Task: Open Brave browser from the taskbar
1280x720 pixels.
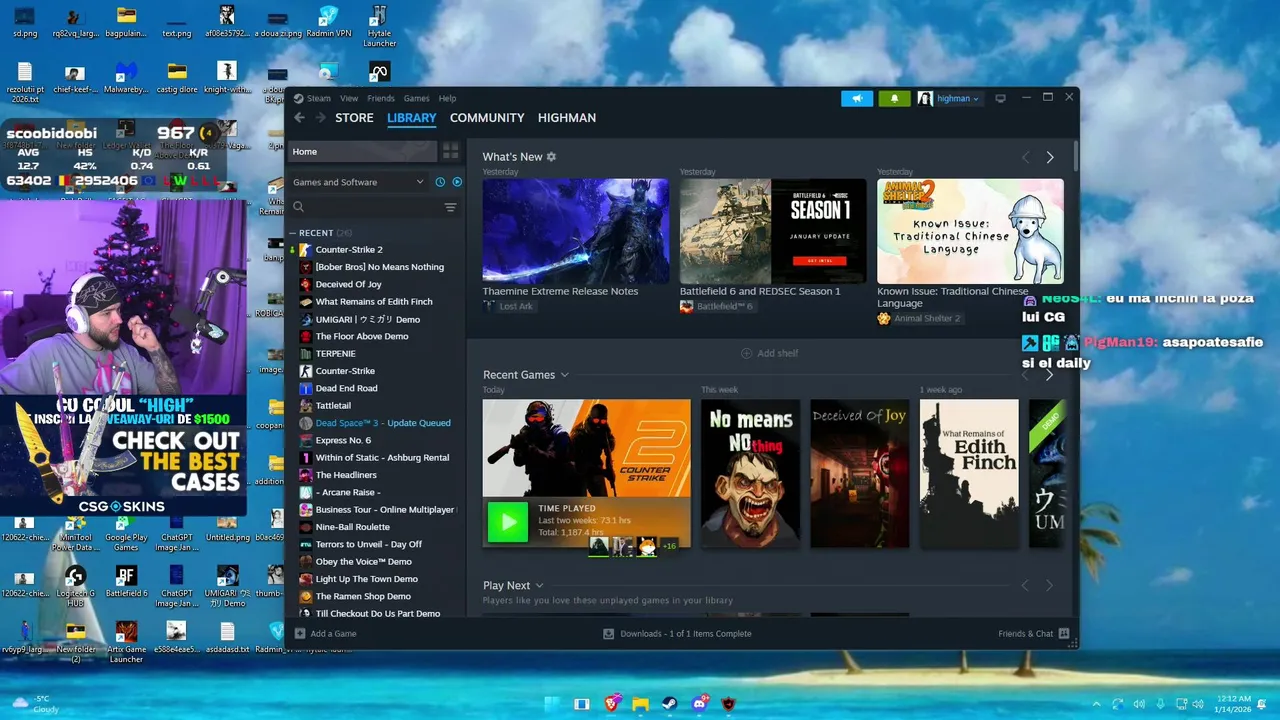Action: pyautogui.click(x=612, y=704)
